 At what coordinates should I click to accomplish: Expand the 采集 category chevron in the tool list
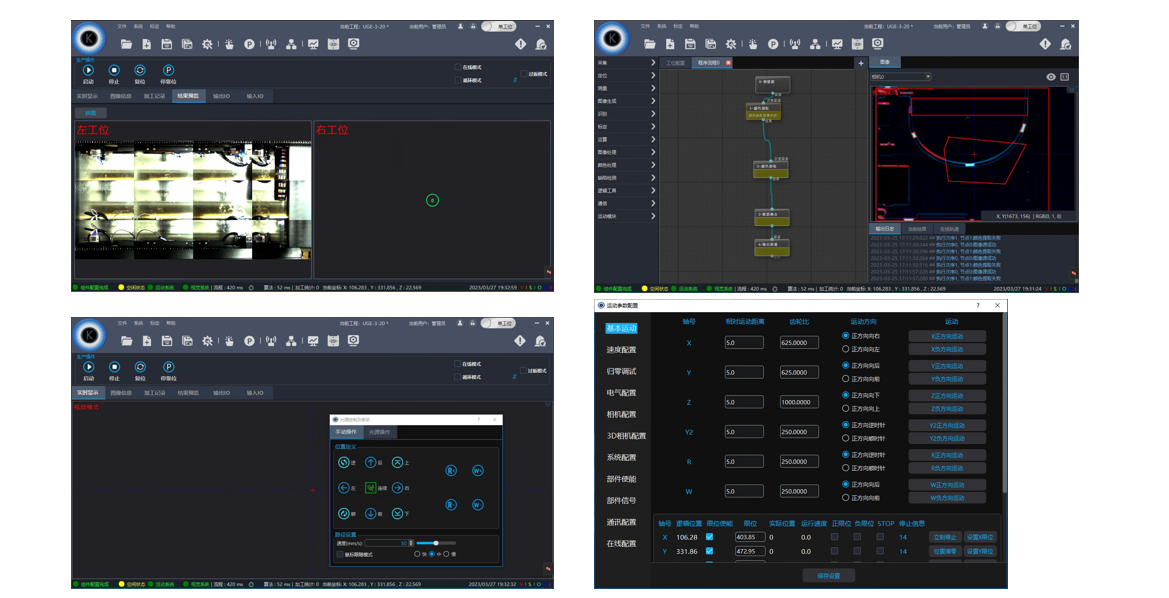pos(652,63)
